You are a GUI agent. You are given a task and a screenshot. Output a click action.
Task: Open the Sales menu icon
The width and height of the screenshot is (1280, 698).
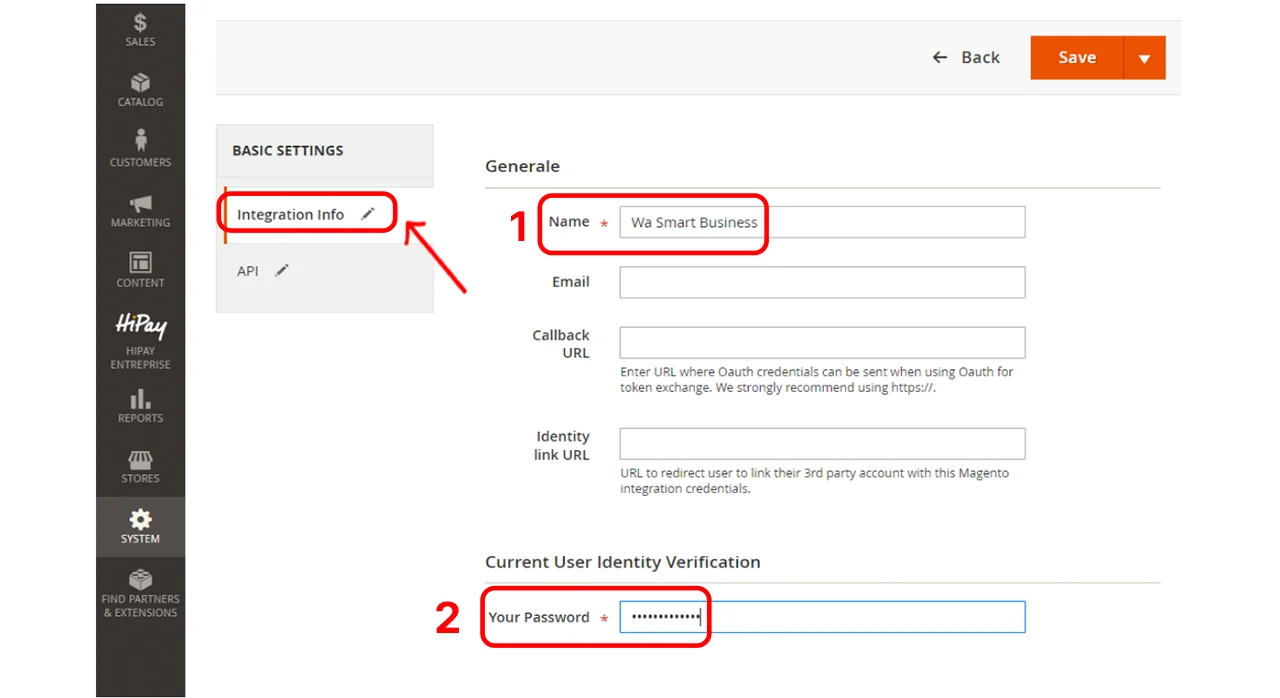140,22
